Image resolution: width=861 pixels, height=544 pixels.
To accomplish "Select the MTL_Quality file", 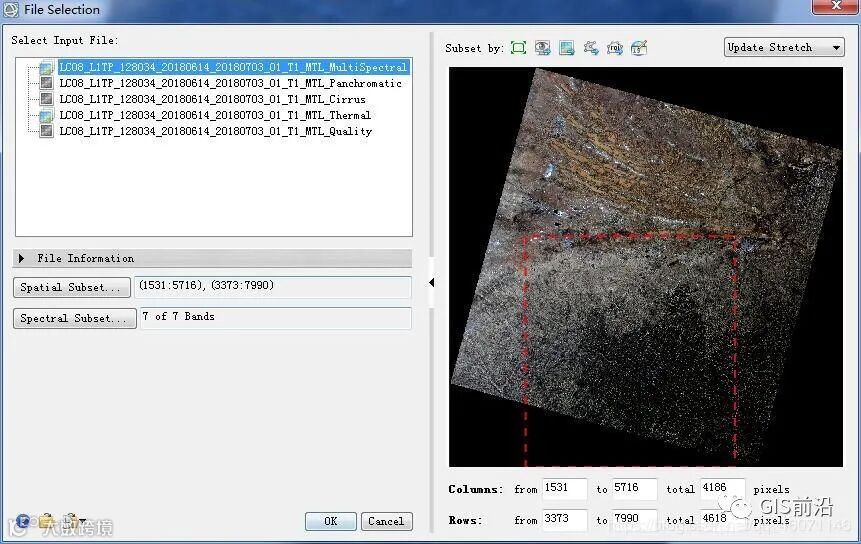I will pos(216,131).
